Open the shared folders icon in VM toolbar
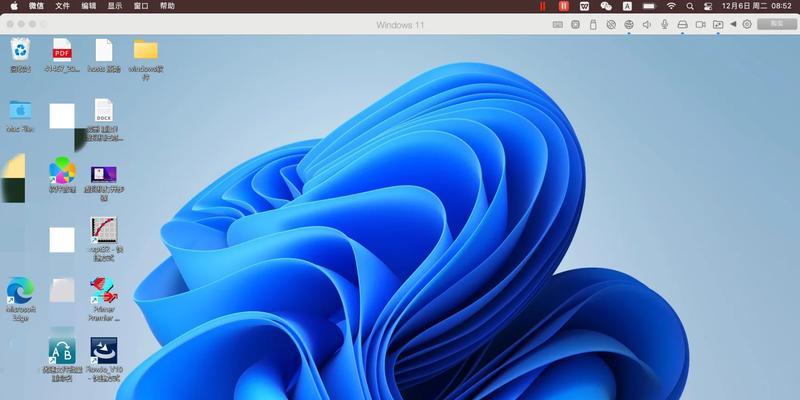 click(718, 24)
